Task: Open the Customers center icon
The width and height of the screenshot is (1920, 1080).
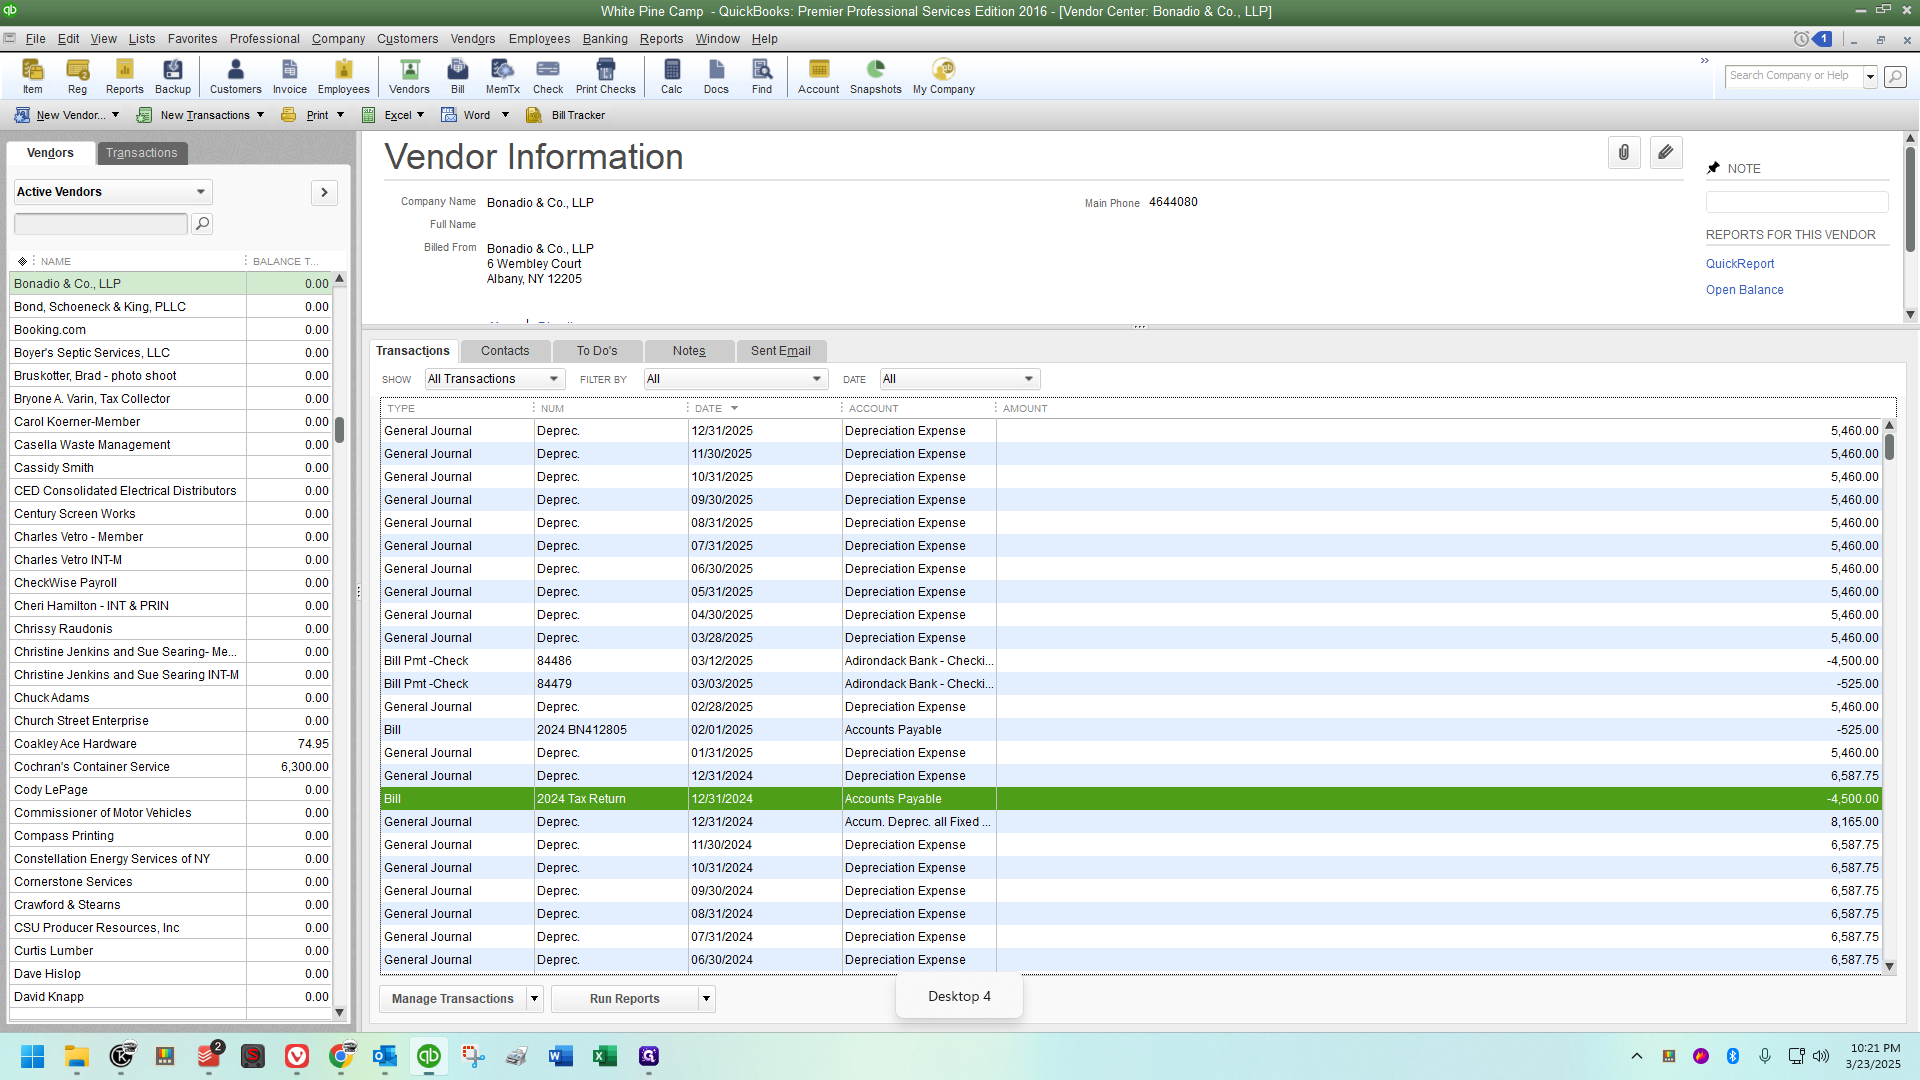Action: 236,76
